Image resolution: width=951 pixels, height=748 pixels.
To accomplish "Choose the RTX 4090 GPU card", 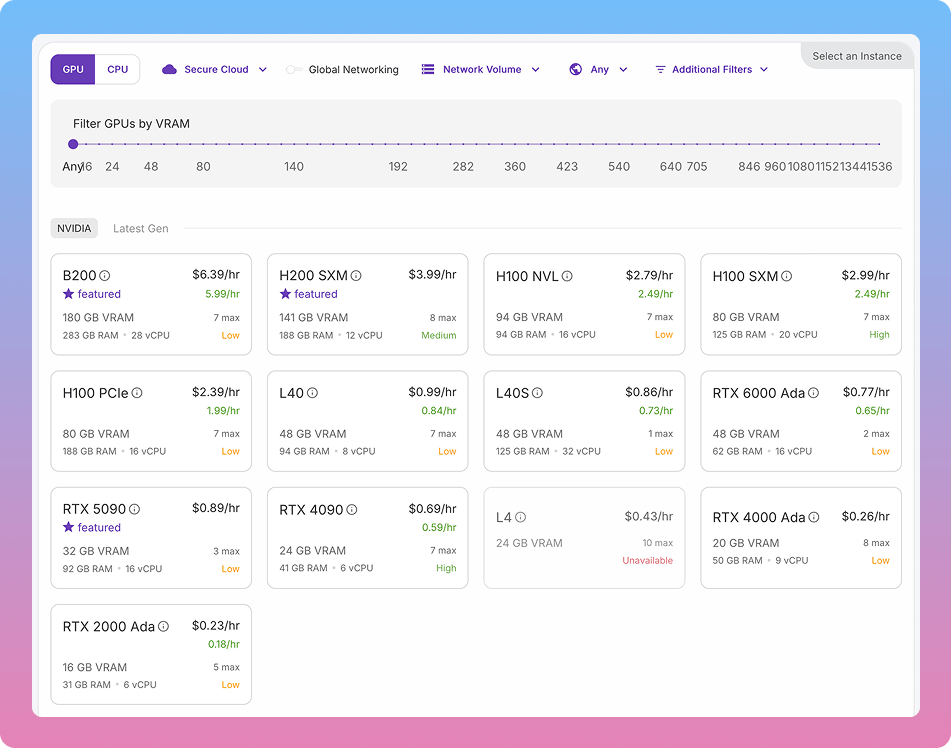I will [368, 538].
